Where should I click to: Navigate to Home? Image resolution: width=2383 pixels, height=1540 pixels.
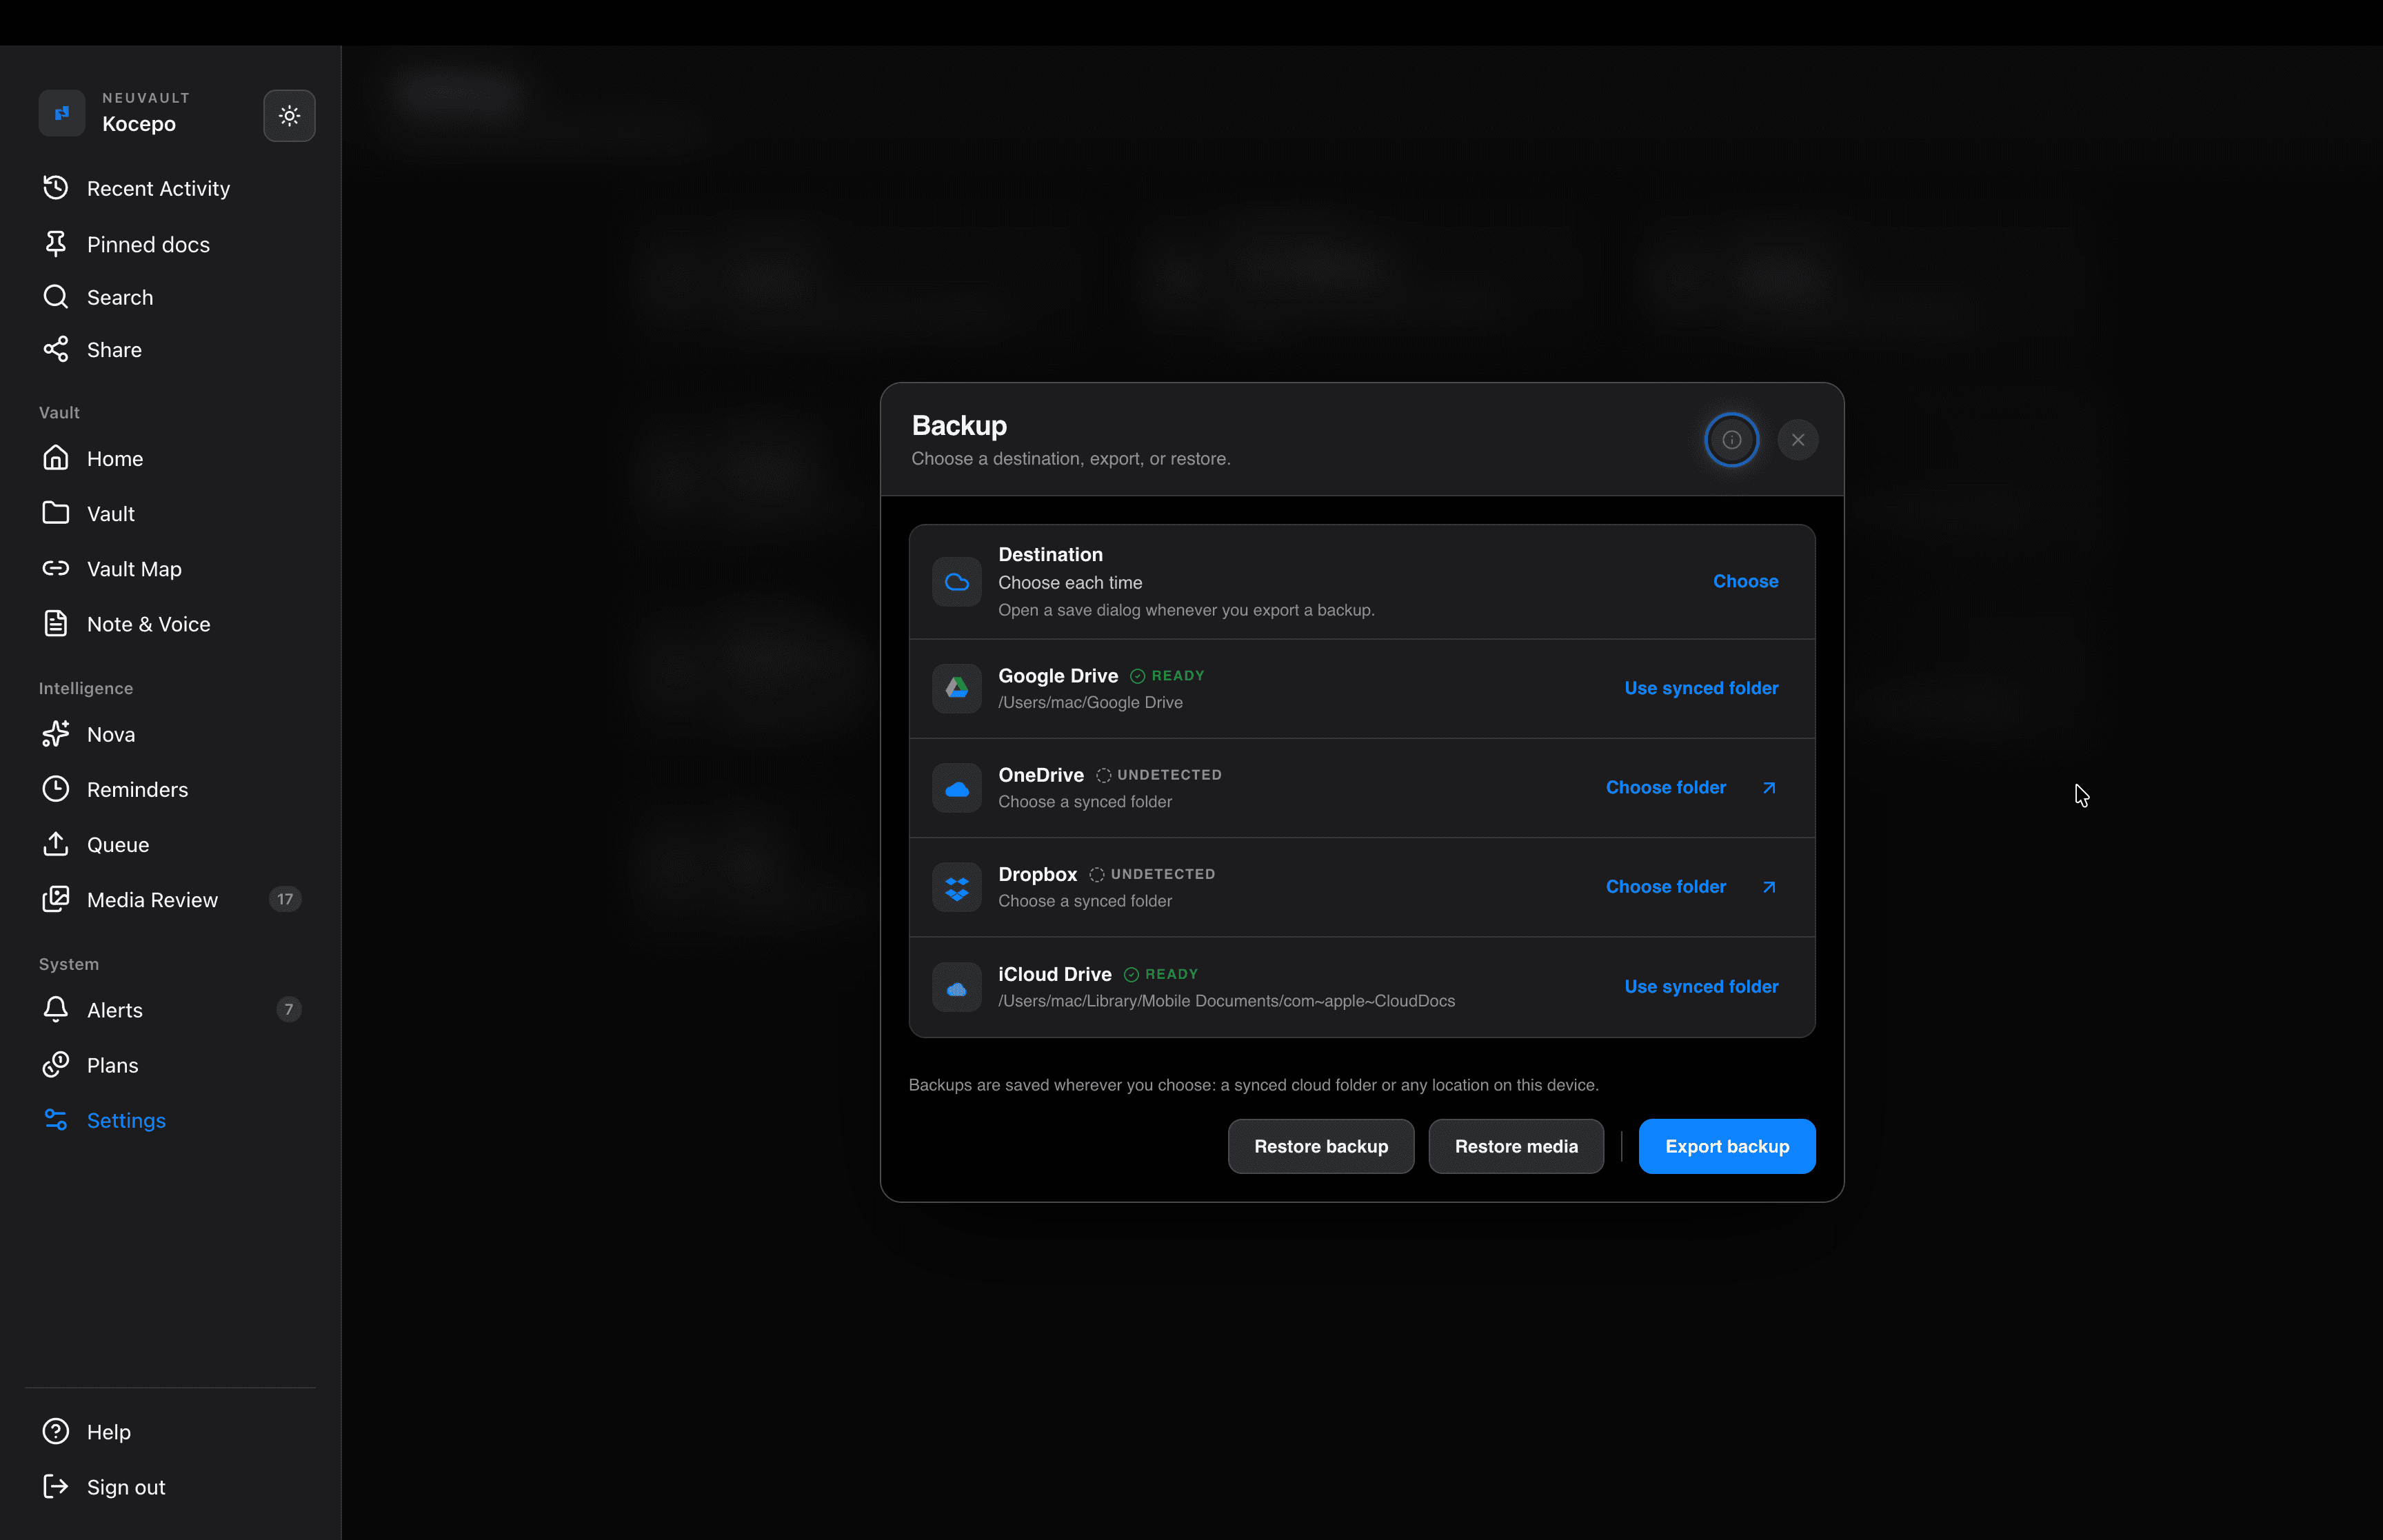tap(170, 458)
